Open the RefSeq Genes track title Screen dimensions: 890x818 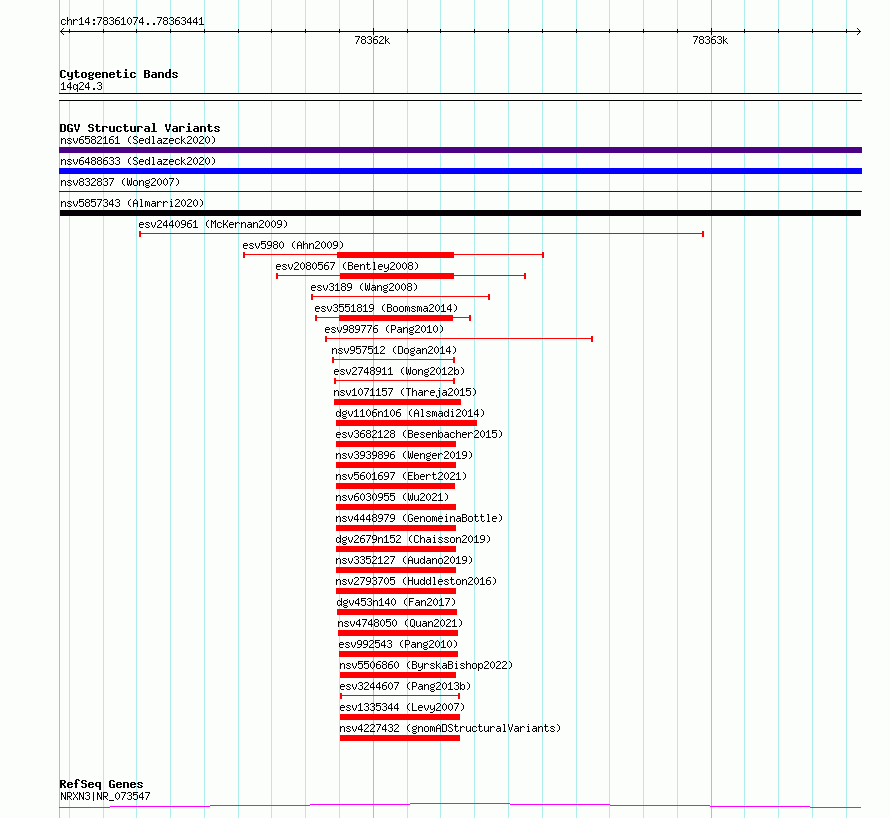(x=101, y=784)
